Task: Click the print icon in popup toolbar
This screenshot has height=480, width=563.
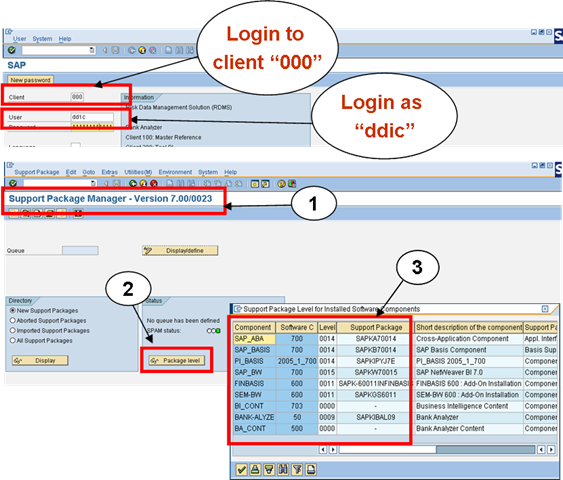Action: point(311,469)
